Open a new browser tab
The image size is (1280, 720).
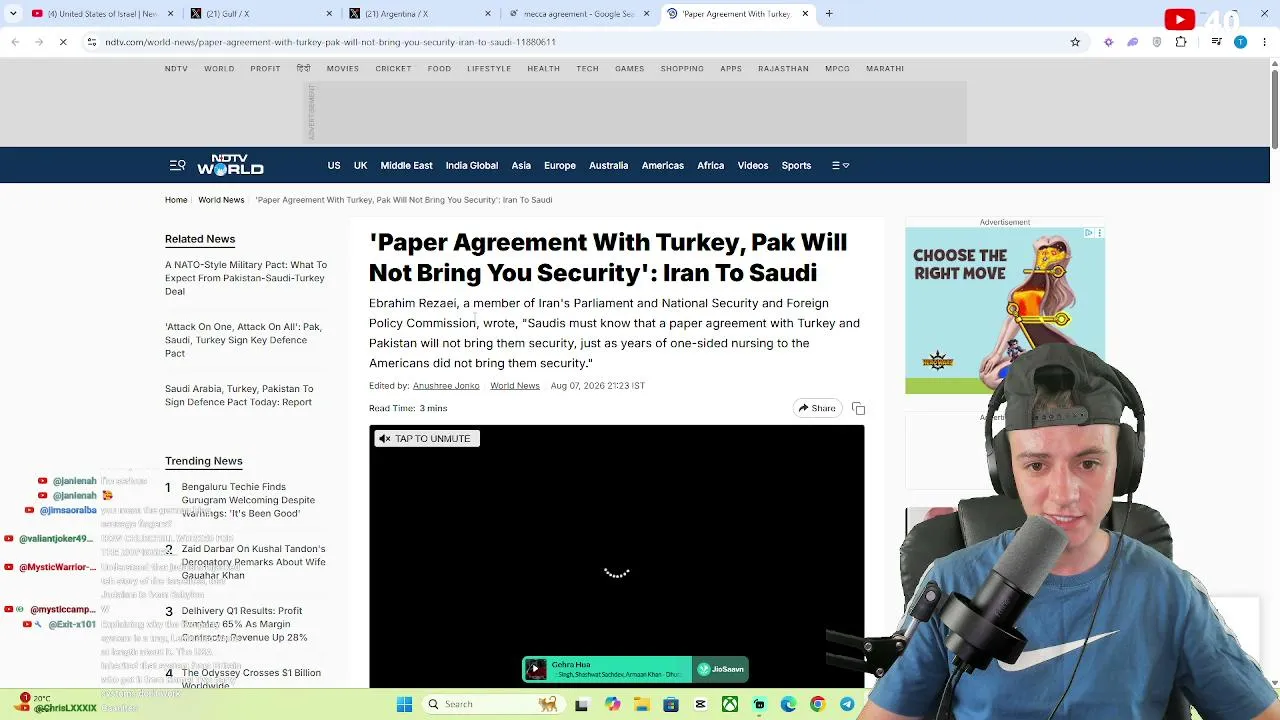click(829, 14)
